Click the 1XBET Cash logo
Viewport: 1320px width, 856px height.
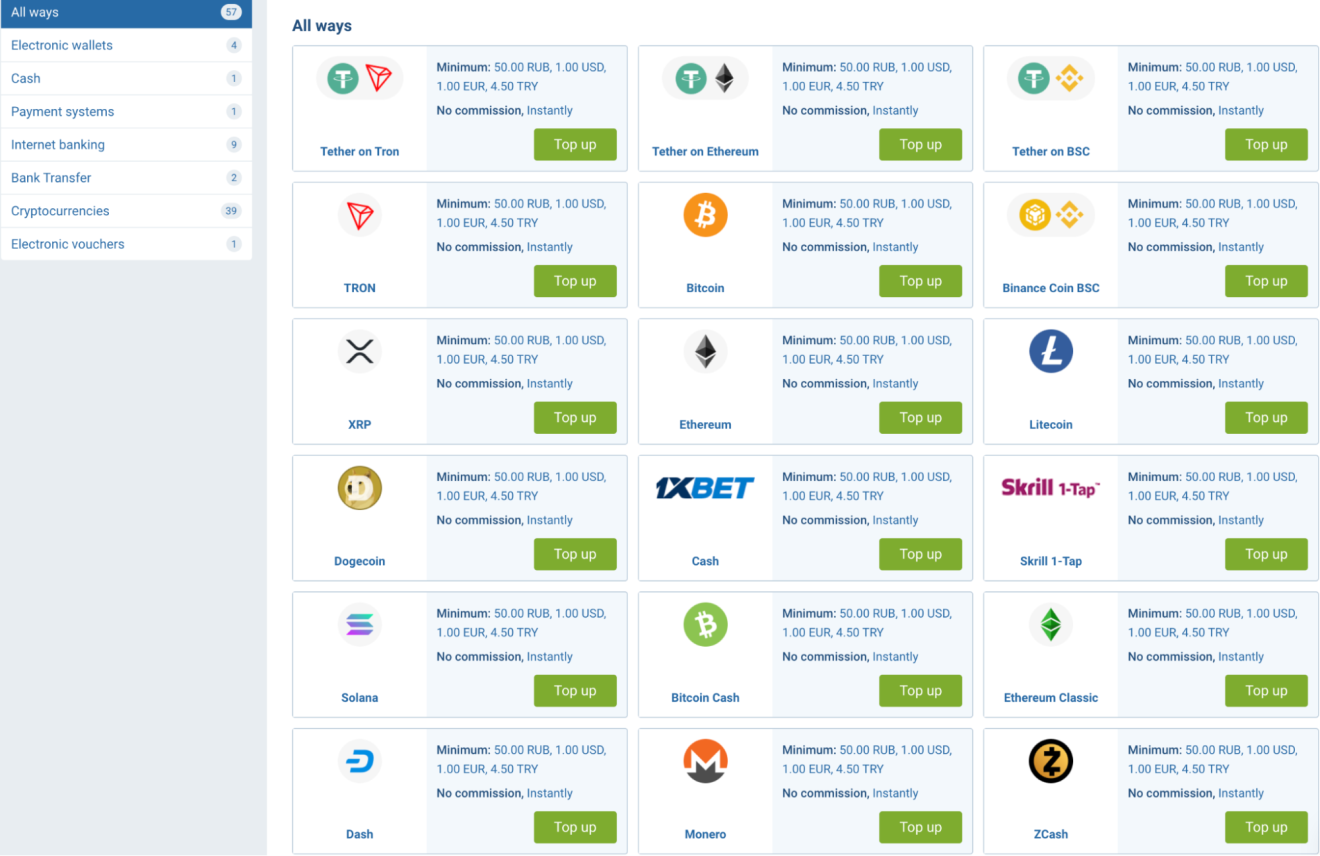(705, 488)
